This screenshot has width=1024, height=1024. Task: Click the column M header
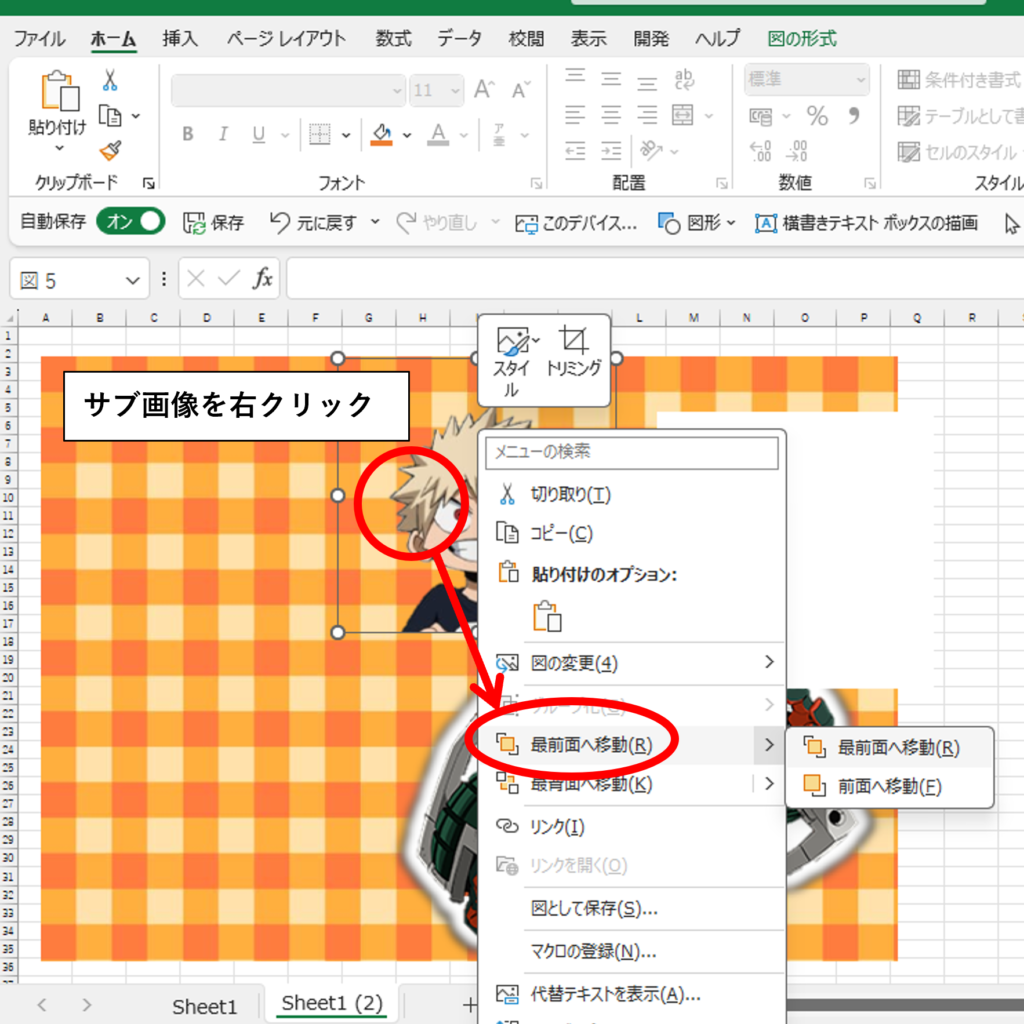pos(694,317)
